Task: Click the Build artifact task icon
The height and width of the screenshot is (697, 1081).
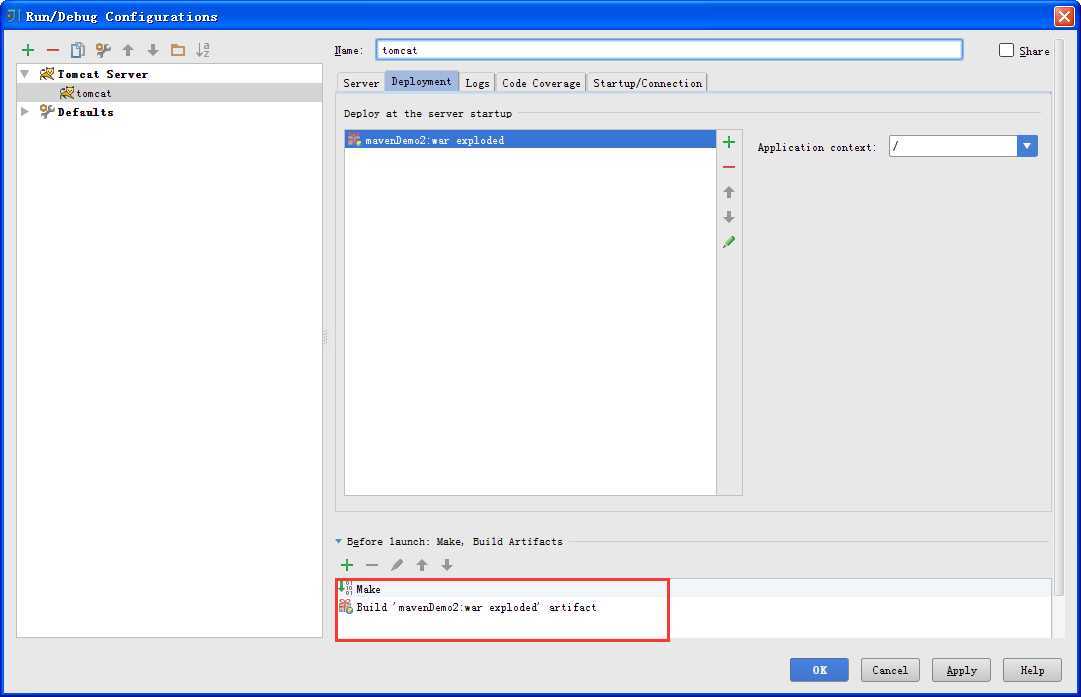Action: pos(345,607)
